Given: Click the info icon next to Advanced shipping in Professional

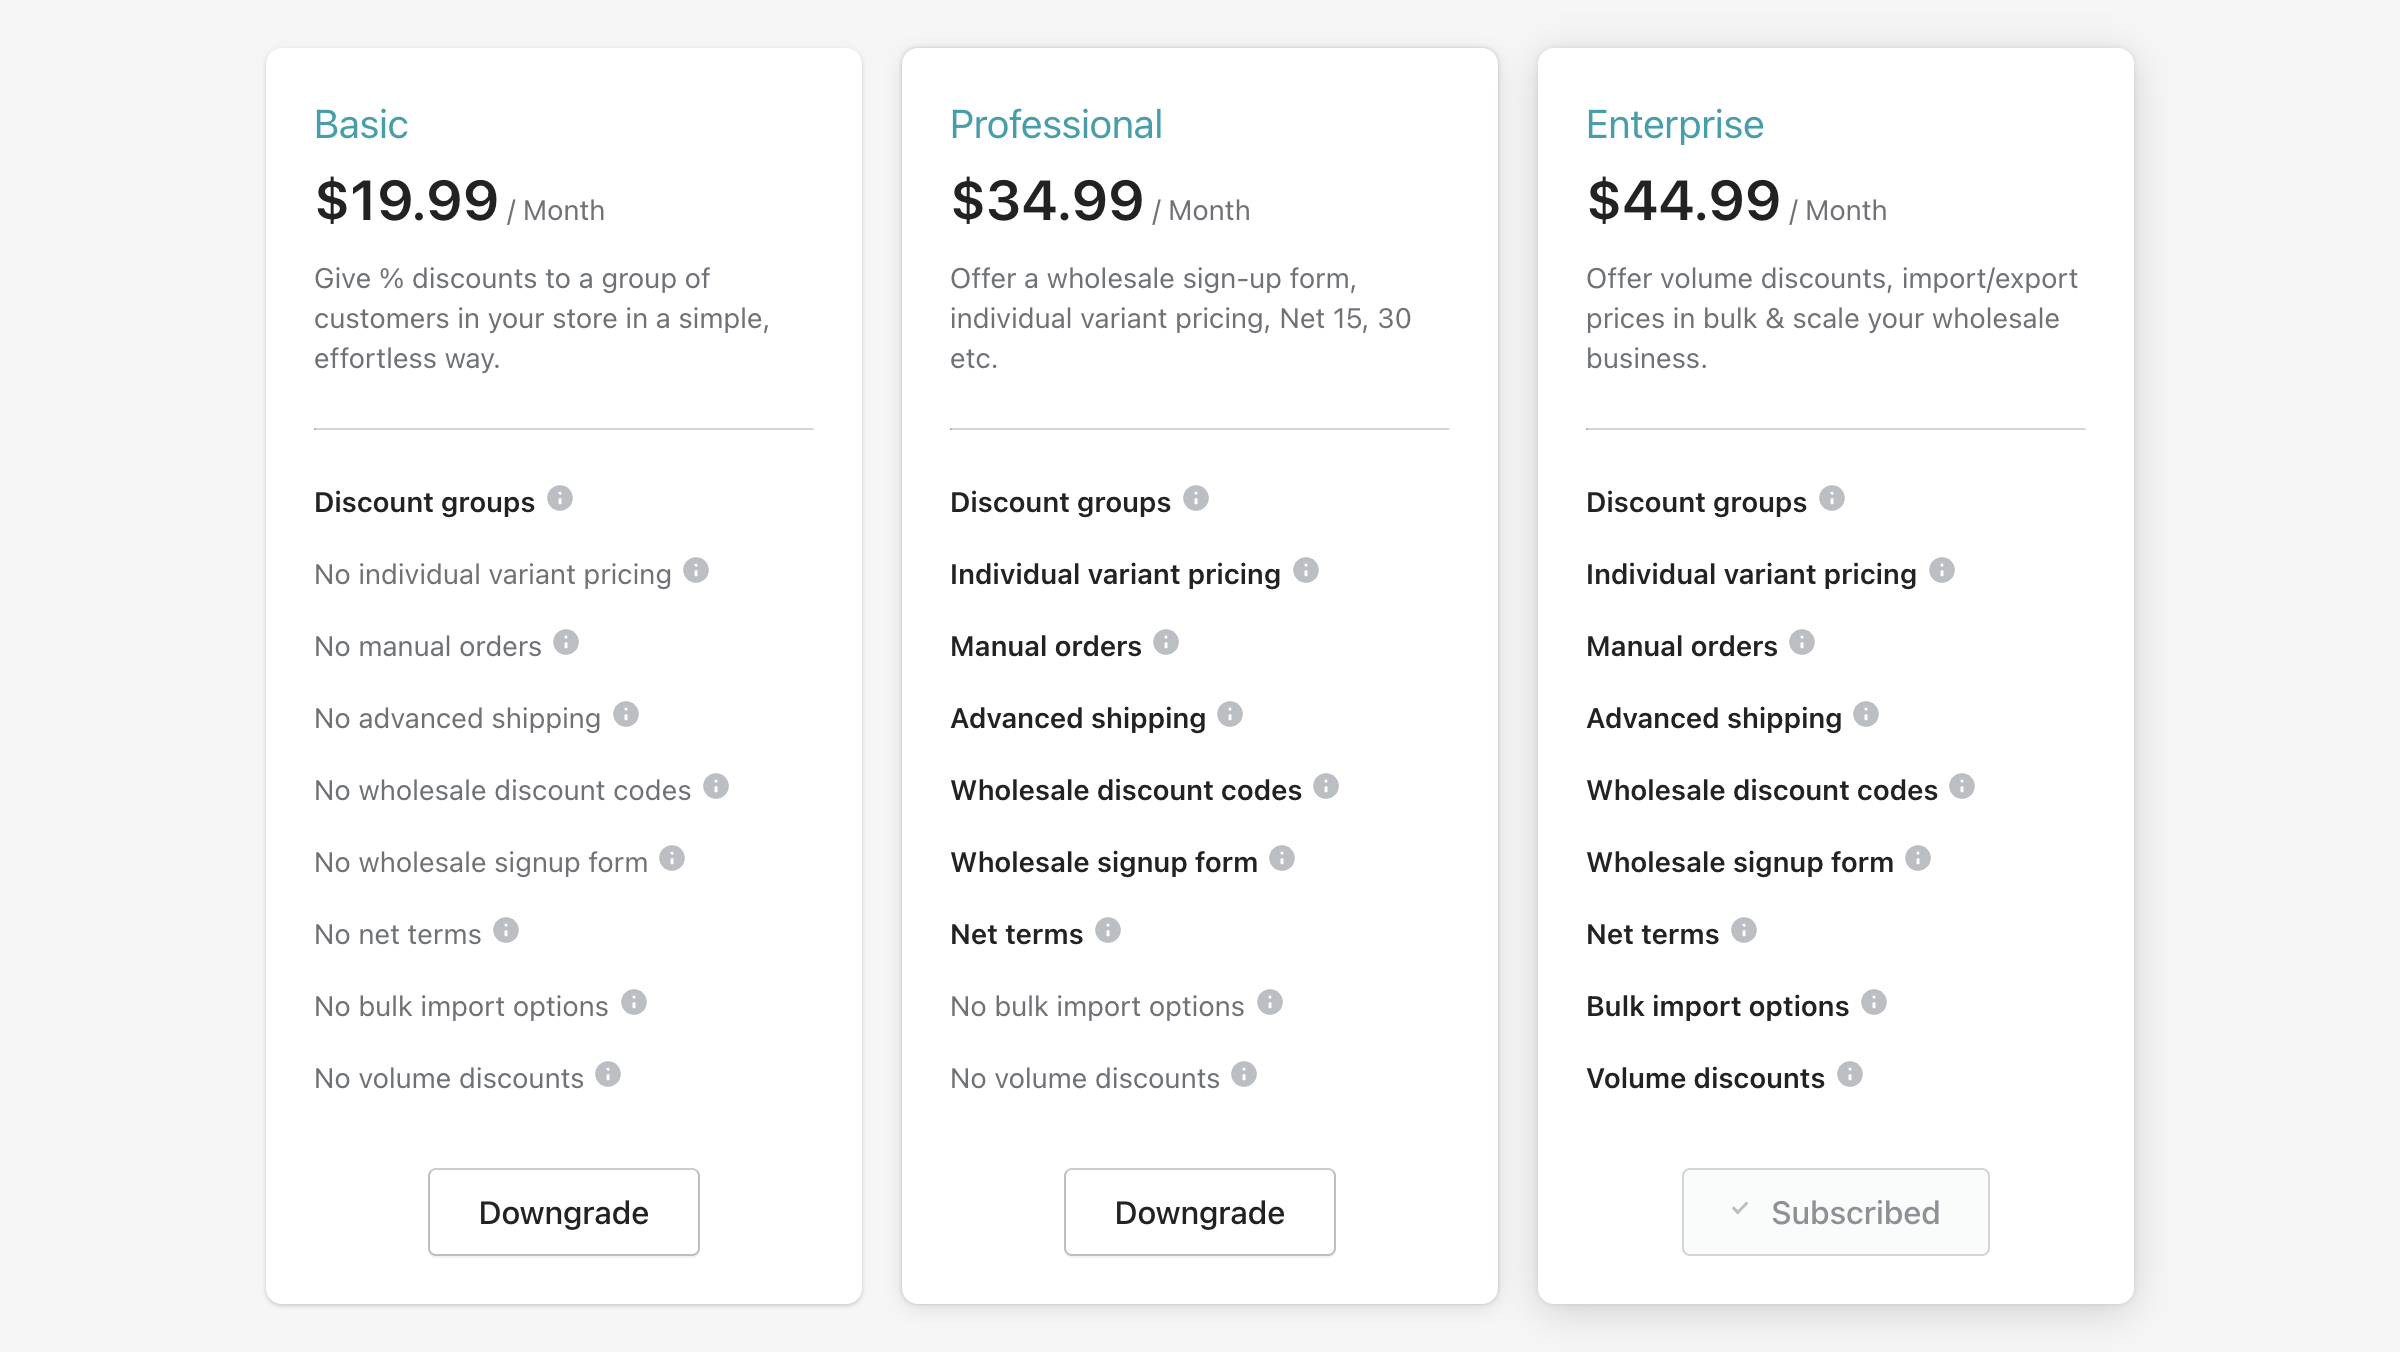Looking at the screenshot, I should [1231, 715].
